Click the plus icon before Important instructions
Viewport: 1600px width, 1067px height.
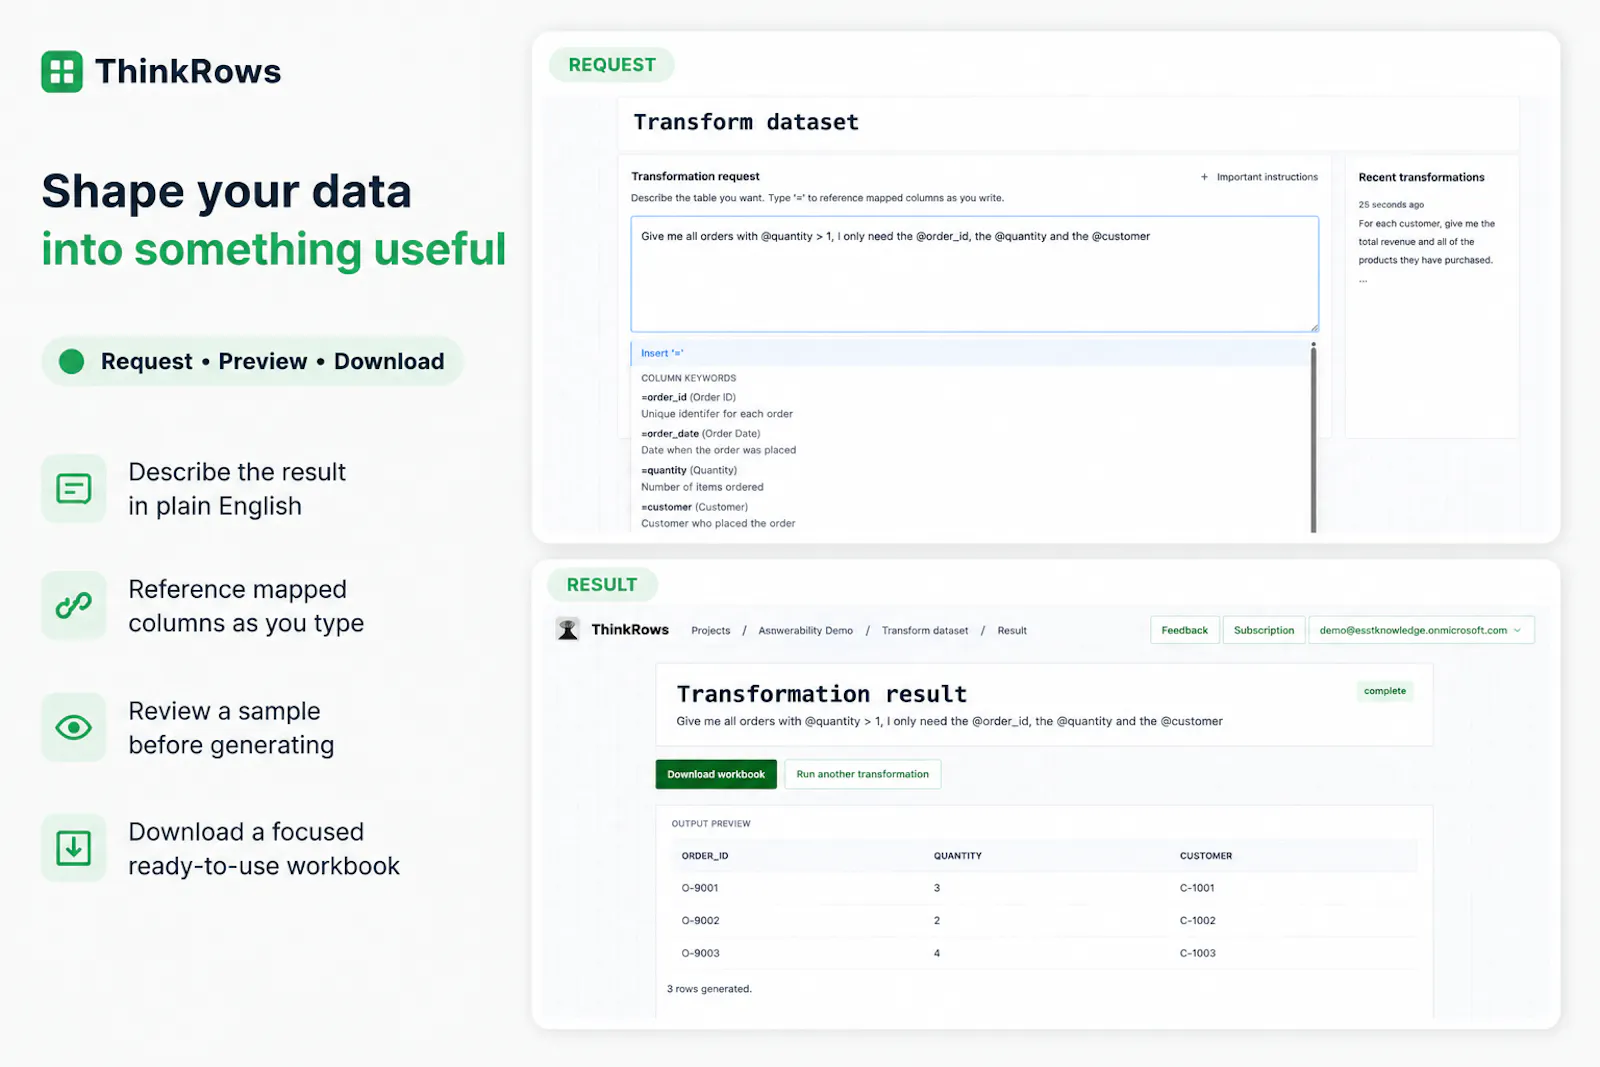coord(1204,177)
